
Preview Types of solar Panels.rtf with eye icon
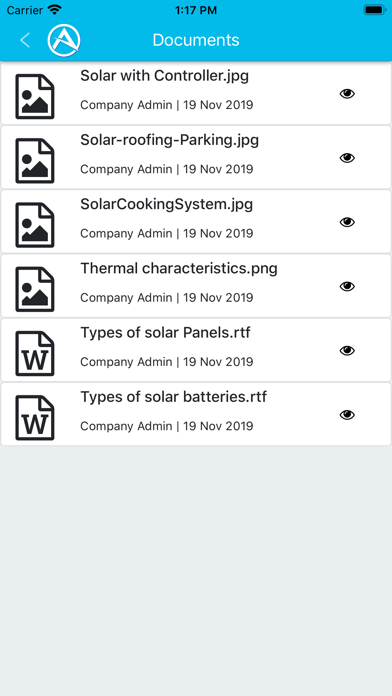click(347, 351)
